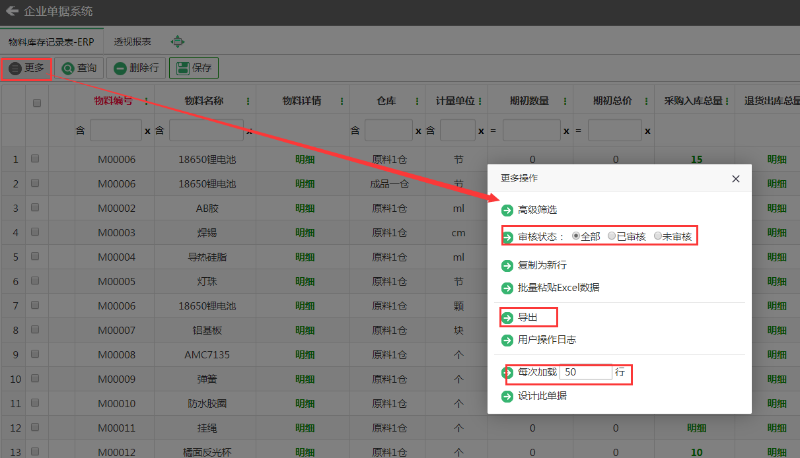This screenshot has width=800, height=458.
Task: Open 仓库 column options menu
Action: point(417,101)
